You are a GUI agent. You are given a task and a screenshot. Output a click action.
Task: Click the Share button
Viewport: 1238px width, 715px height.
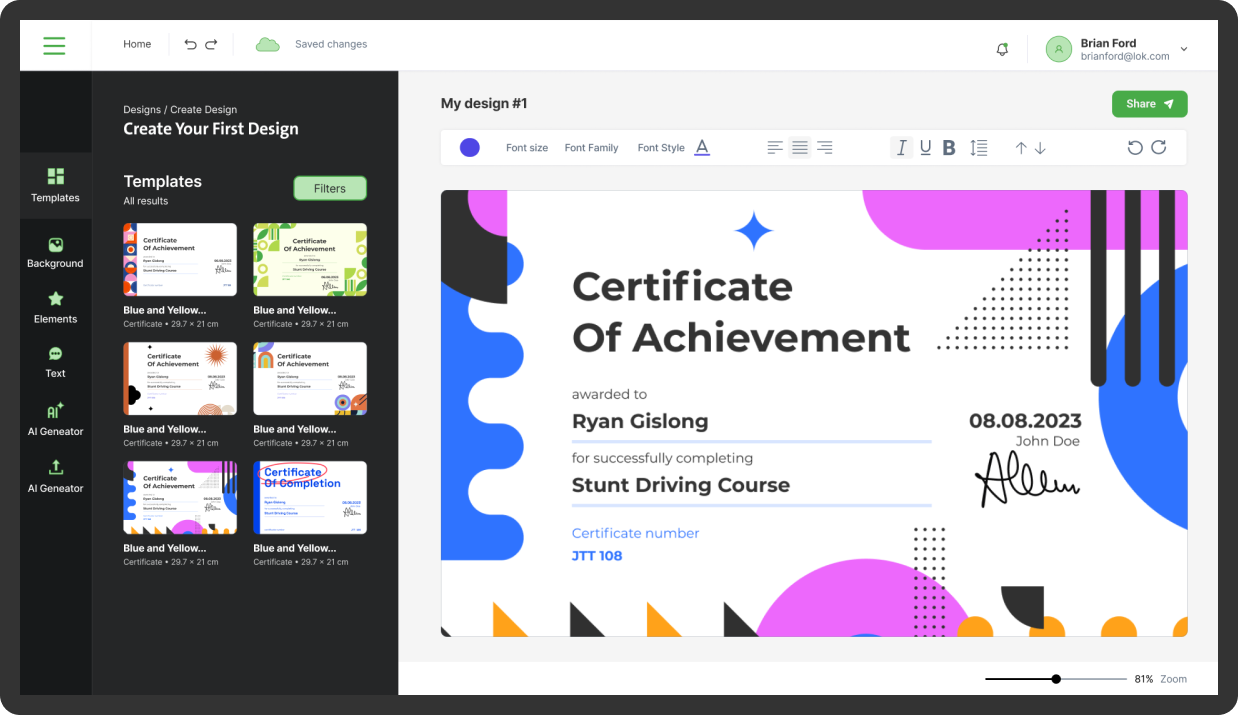point(1150,104)
